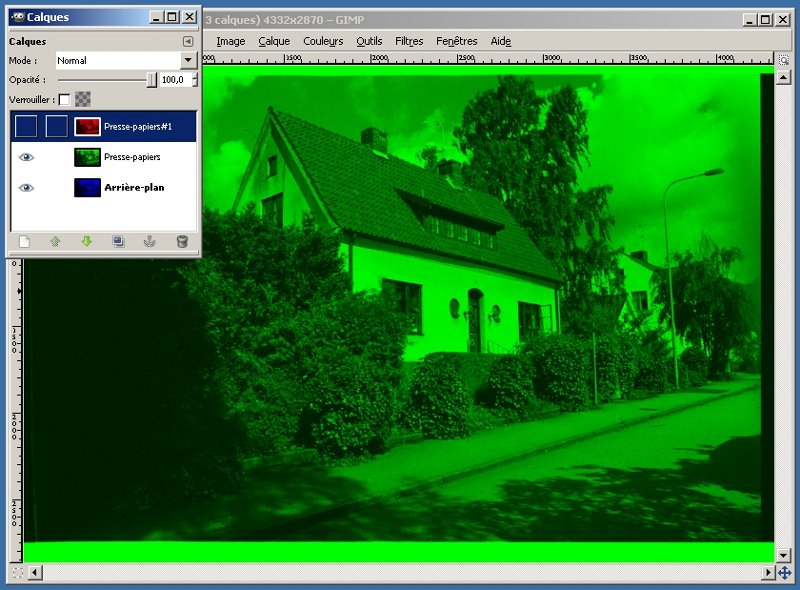Open the Outils menu
The image size is (800, 590).
click(x=369, y=41)
